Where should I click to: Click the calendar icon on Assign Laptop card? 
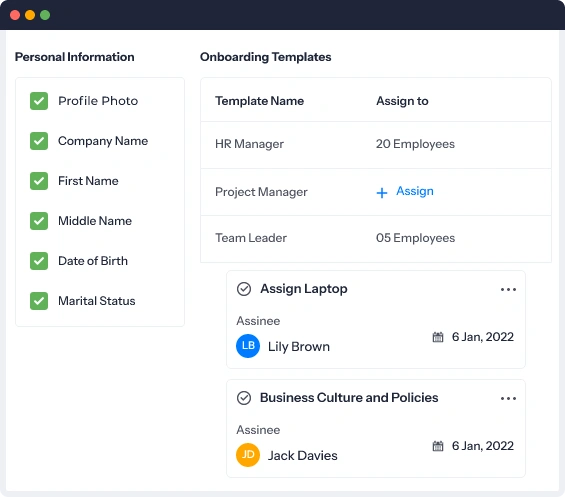[x=438, y=337]
